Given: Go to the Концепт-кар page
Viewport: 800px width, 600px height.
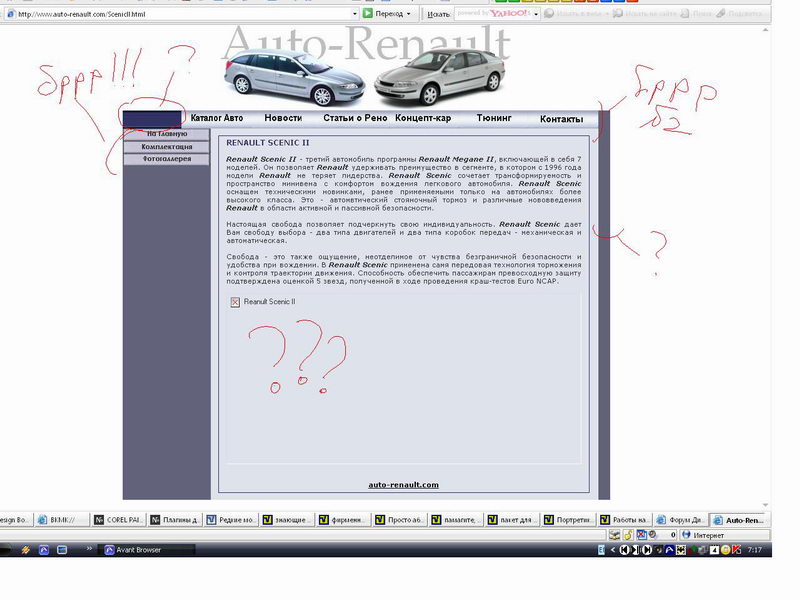Looking at the screenshot, I should 423,118.
